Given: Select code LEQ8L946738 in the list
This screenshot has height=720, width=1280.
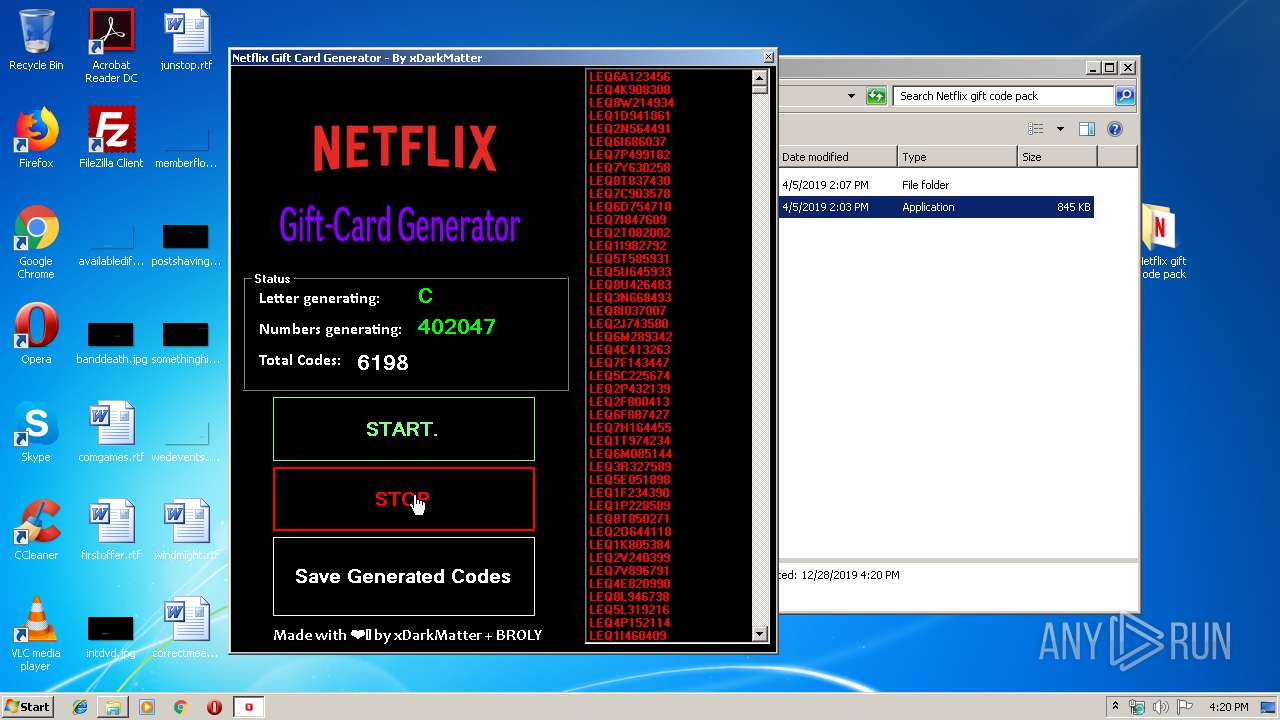Looking at the screenshot, I should click(630, 597).
